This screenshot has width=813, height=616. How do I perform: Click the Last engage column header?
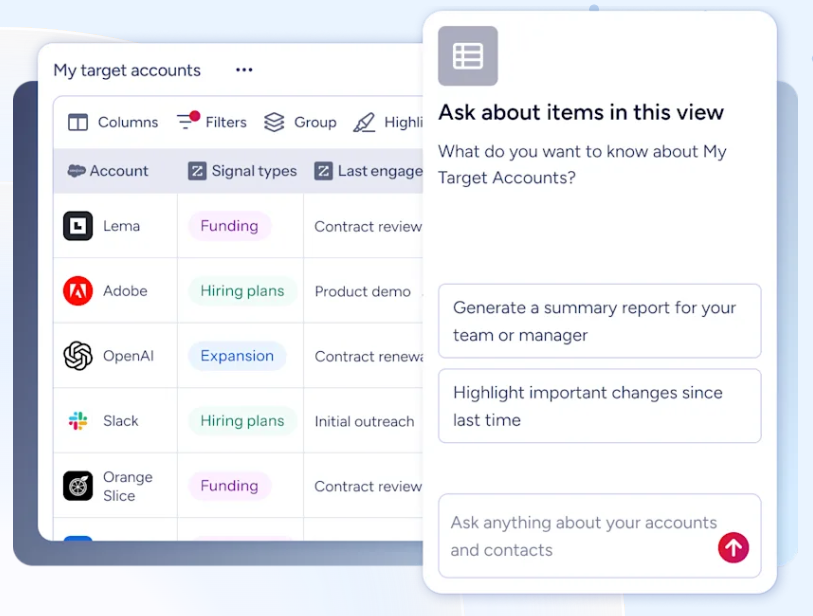369,171
